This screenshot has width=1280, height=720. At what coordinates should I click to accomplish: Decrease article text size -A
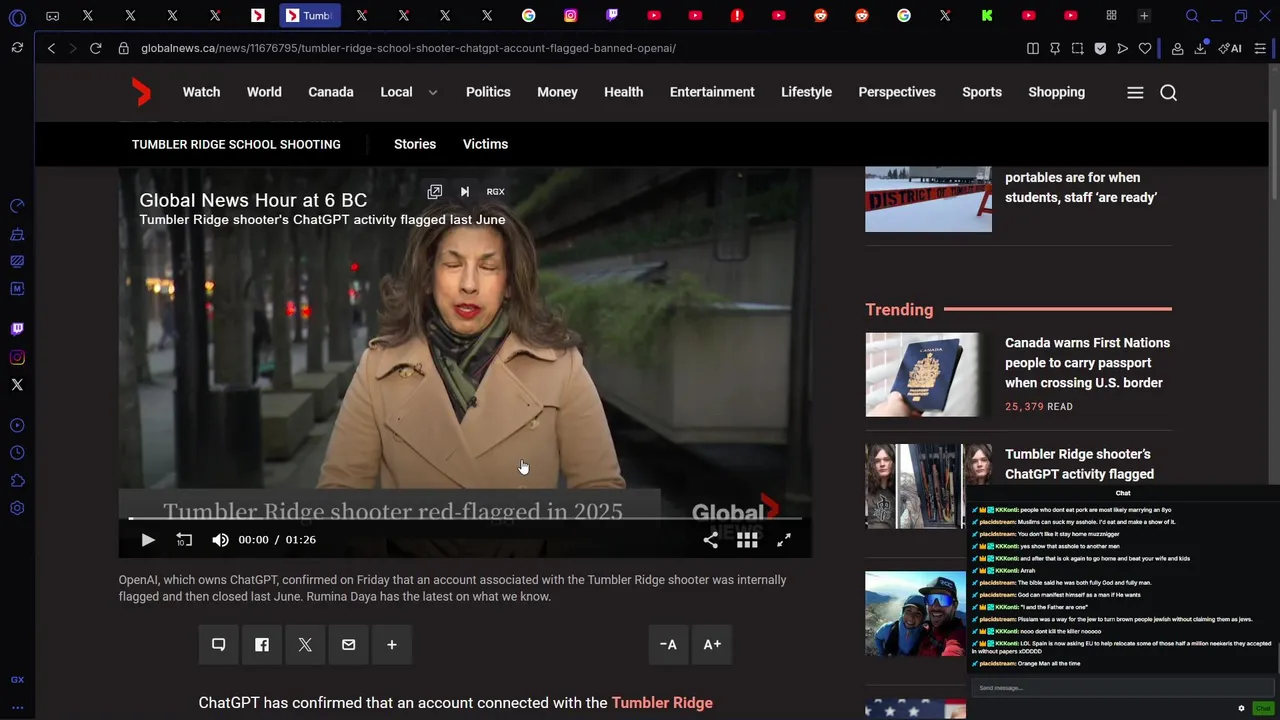[668, 645]
